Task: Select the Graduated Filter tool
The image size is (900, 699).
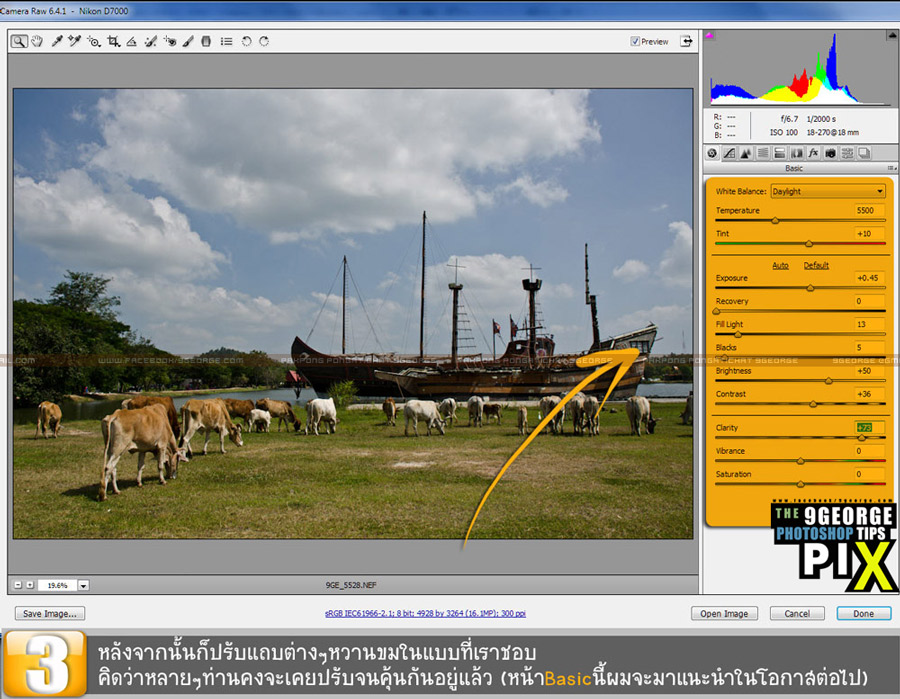Action: [x=206, y=41]
